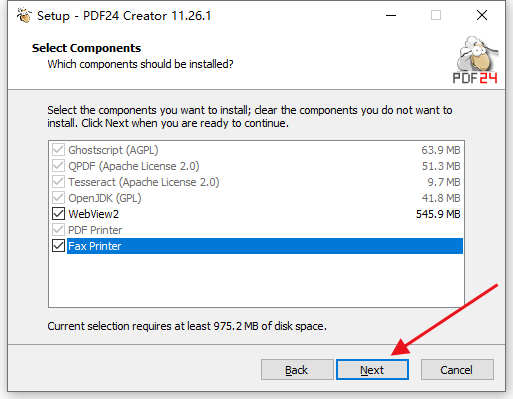Select the Ghostscript (AGPL) list entry
The width and height of the screenshot is (513, 399).
coord(113,150)
